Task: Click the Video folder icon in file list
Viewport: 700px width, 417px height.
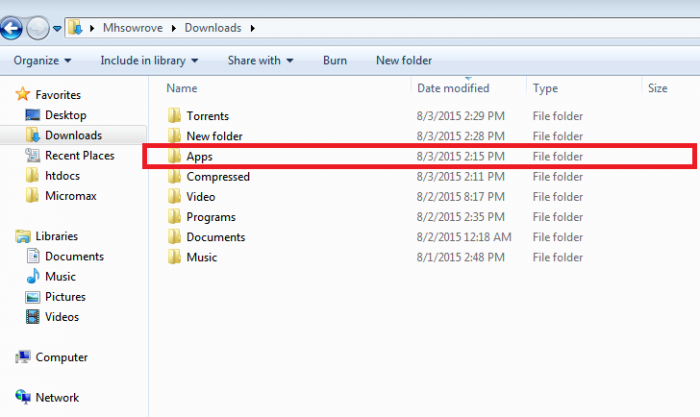Action: (174, 196)
